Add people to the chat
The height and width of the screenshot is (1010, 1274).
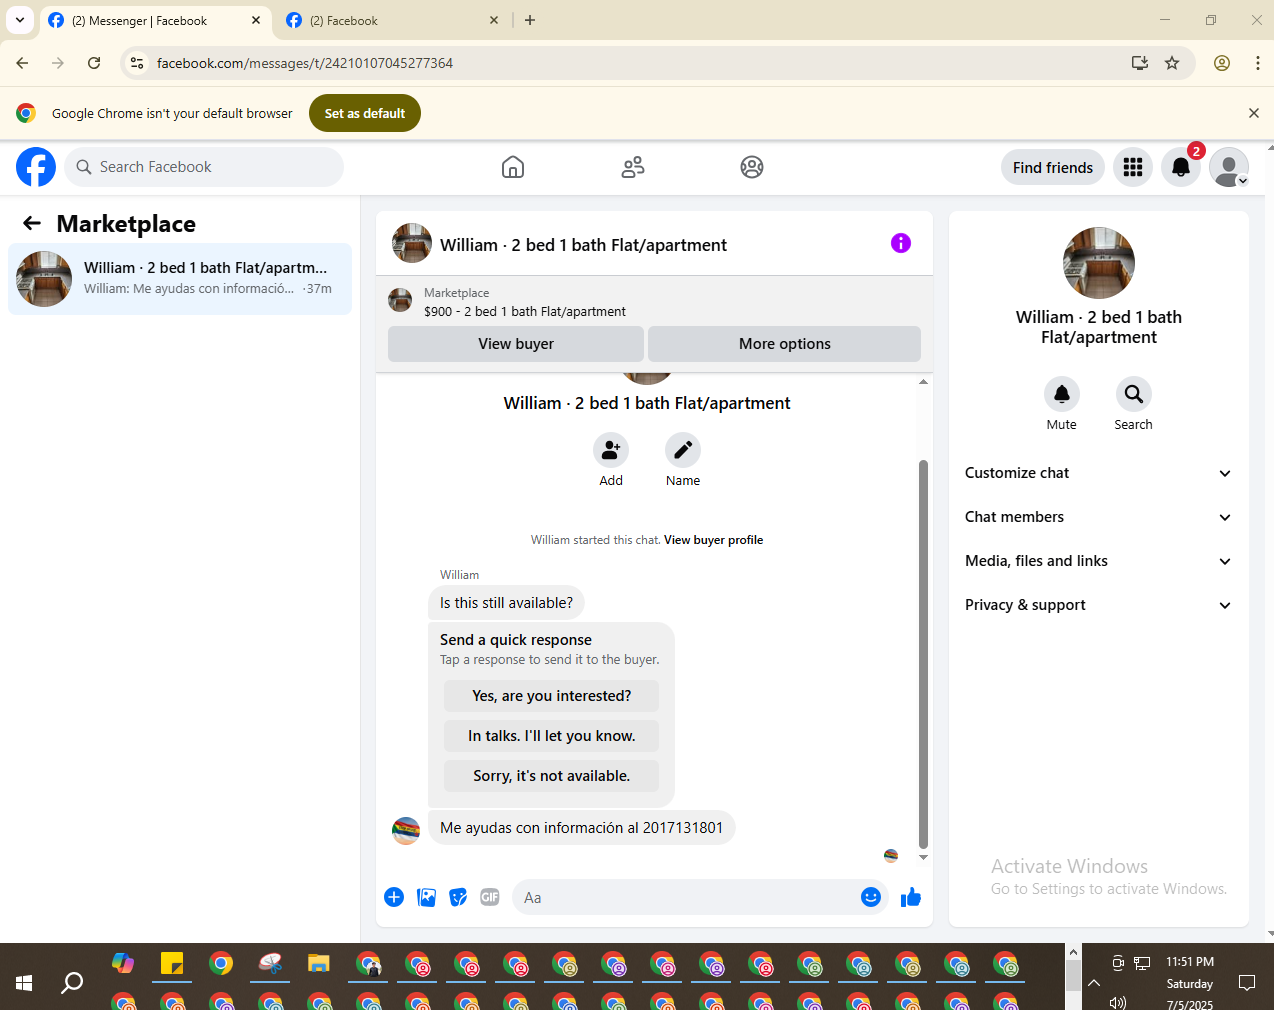coord(611,450)
